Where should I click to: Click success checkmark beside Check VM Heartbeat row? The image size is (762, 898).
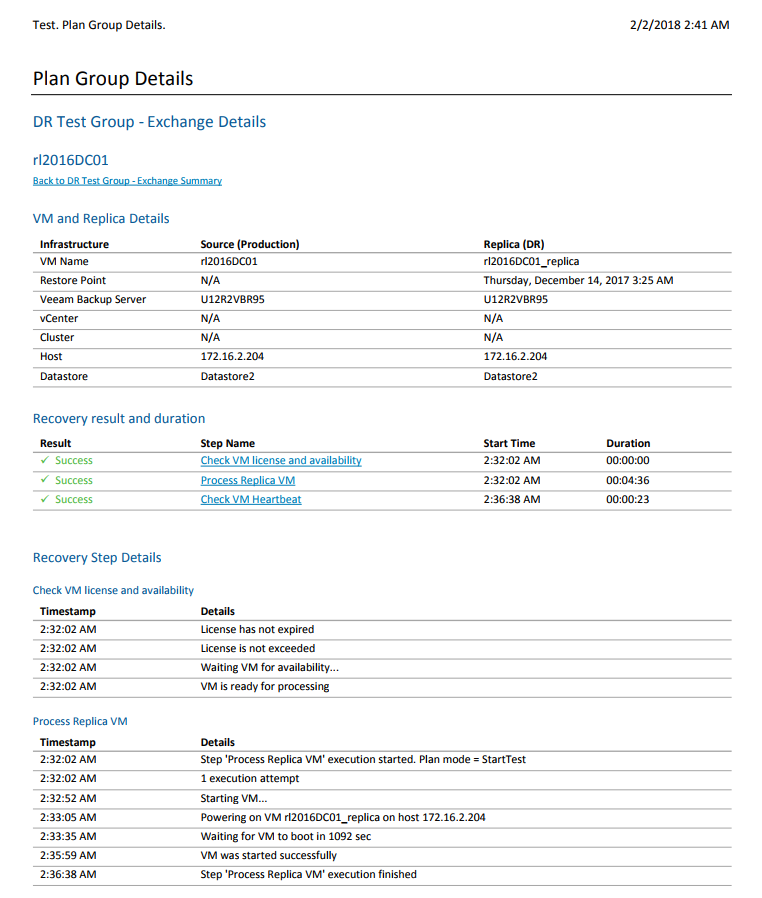pos(45,499)
